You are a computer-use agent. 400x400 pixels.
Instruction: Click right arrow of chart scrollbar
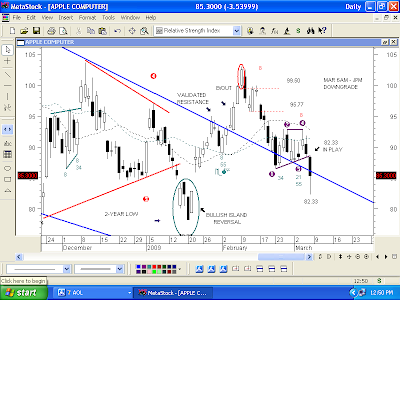(x=309, y=257)
